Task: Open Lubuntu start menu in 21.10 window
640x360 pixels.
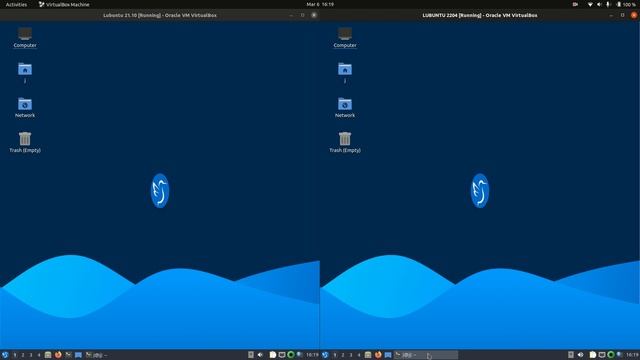Action: (x=5, y=355)
